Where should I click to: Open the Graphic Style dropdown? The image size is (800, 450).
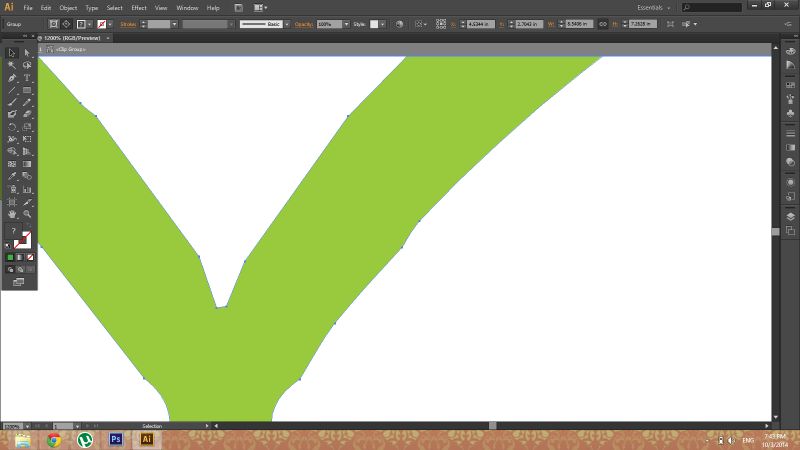[x=383, y=24]
